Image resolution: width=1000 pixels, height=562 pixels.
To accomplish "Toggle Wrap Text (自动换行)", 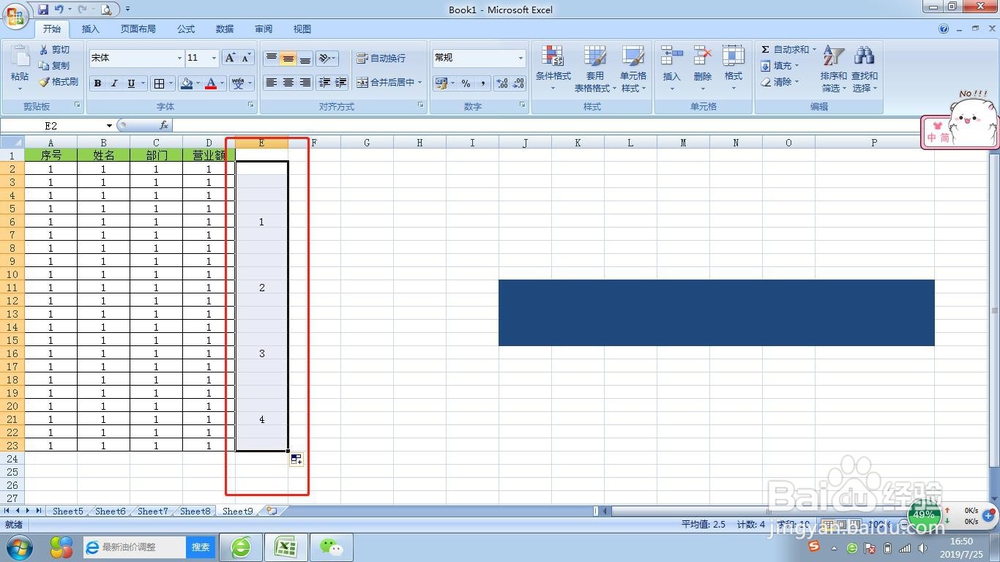I will point(381,58).
